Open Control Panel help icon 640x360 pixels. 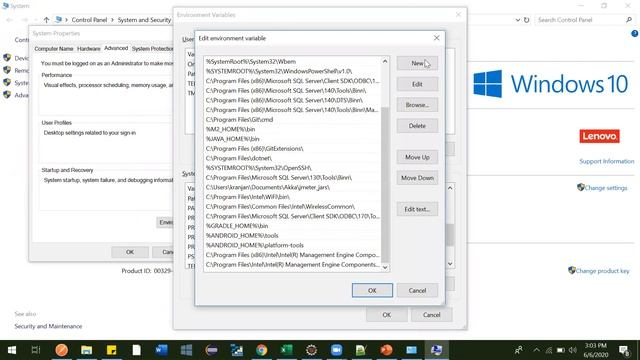coord(635,33)
